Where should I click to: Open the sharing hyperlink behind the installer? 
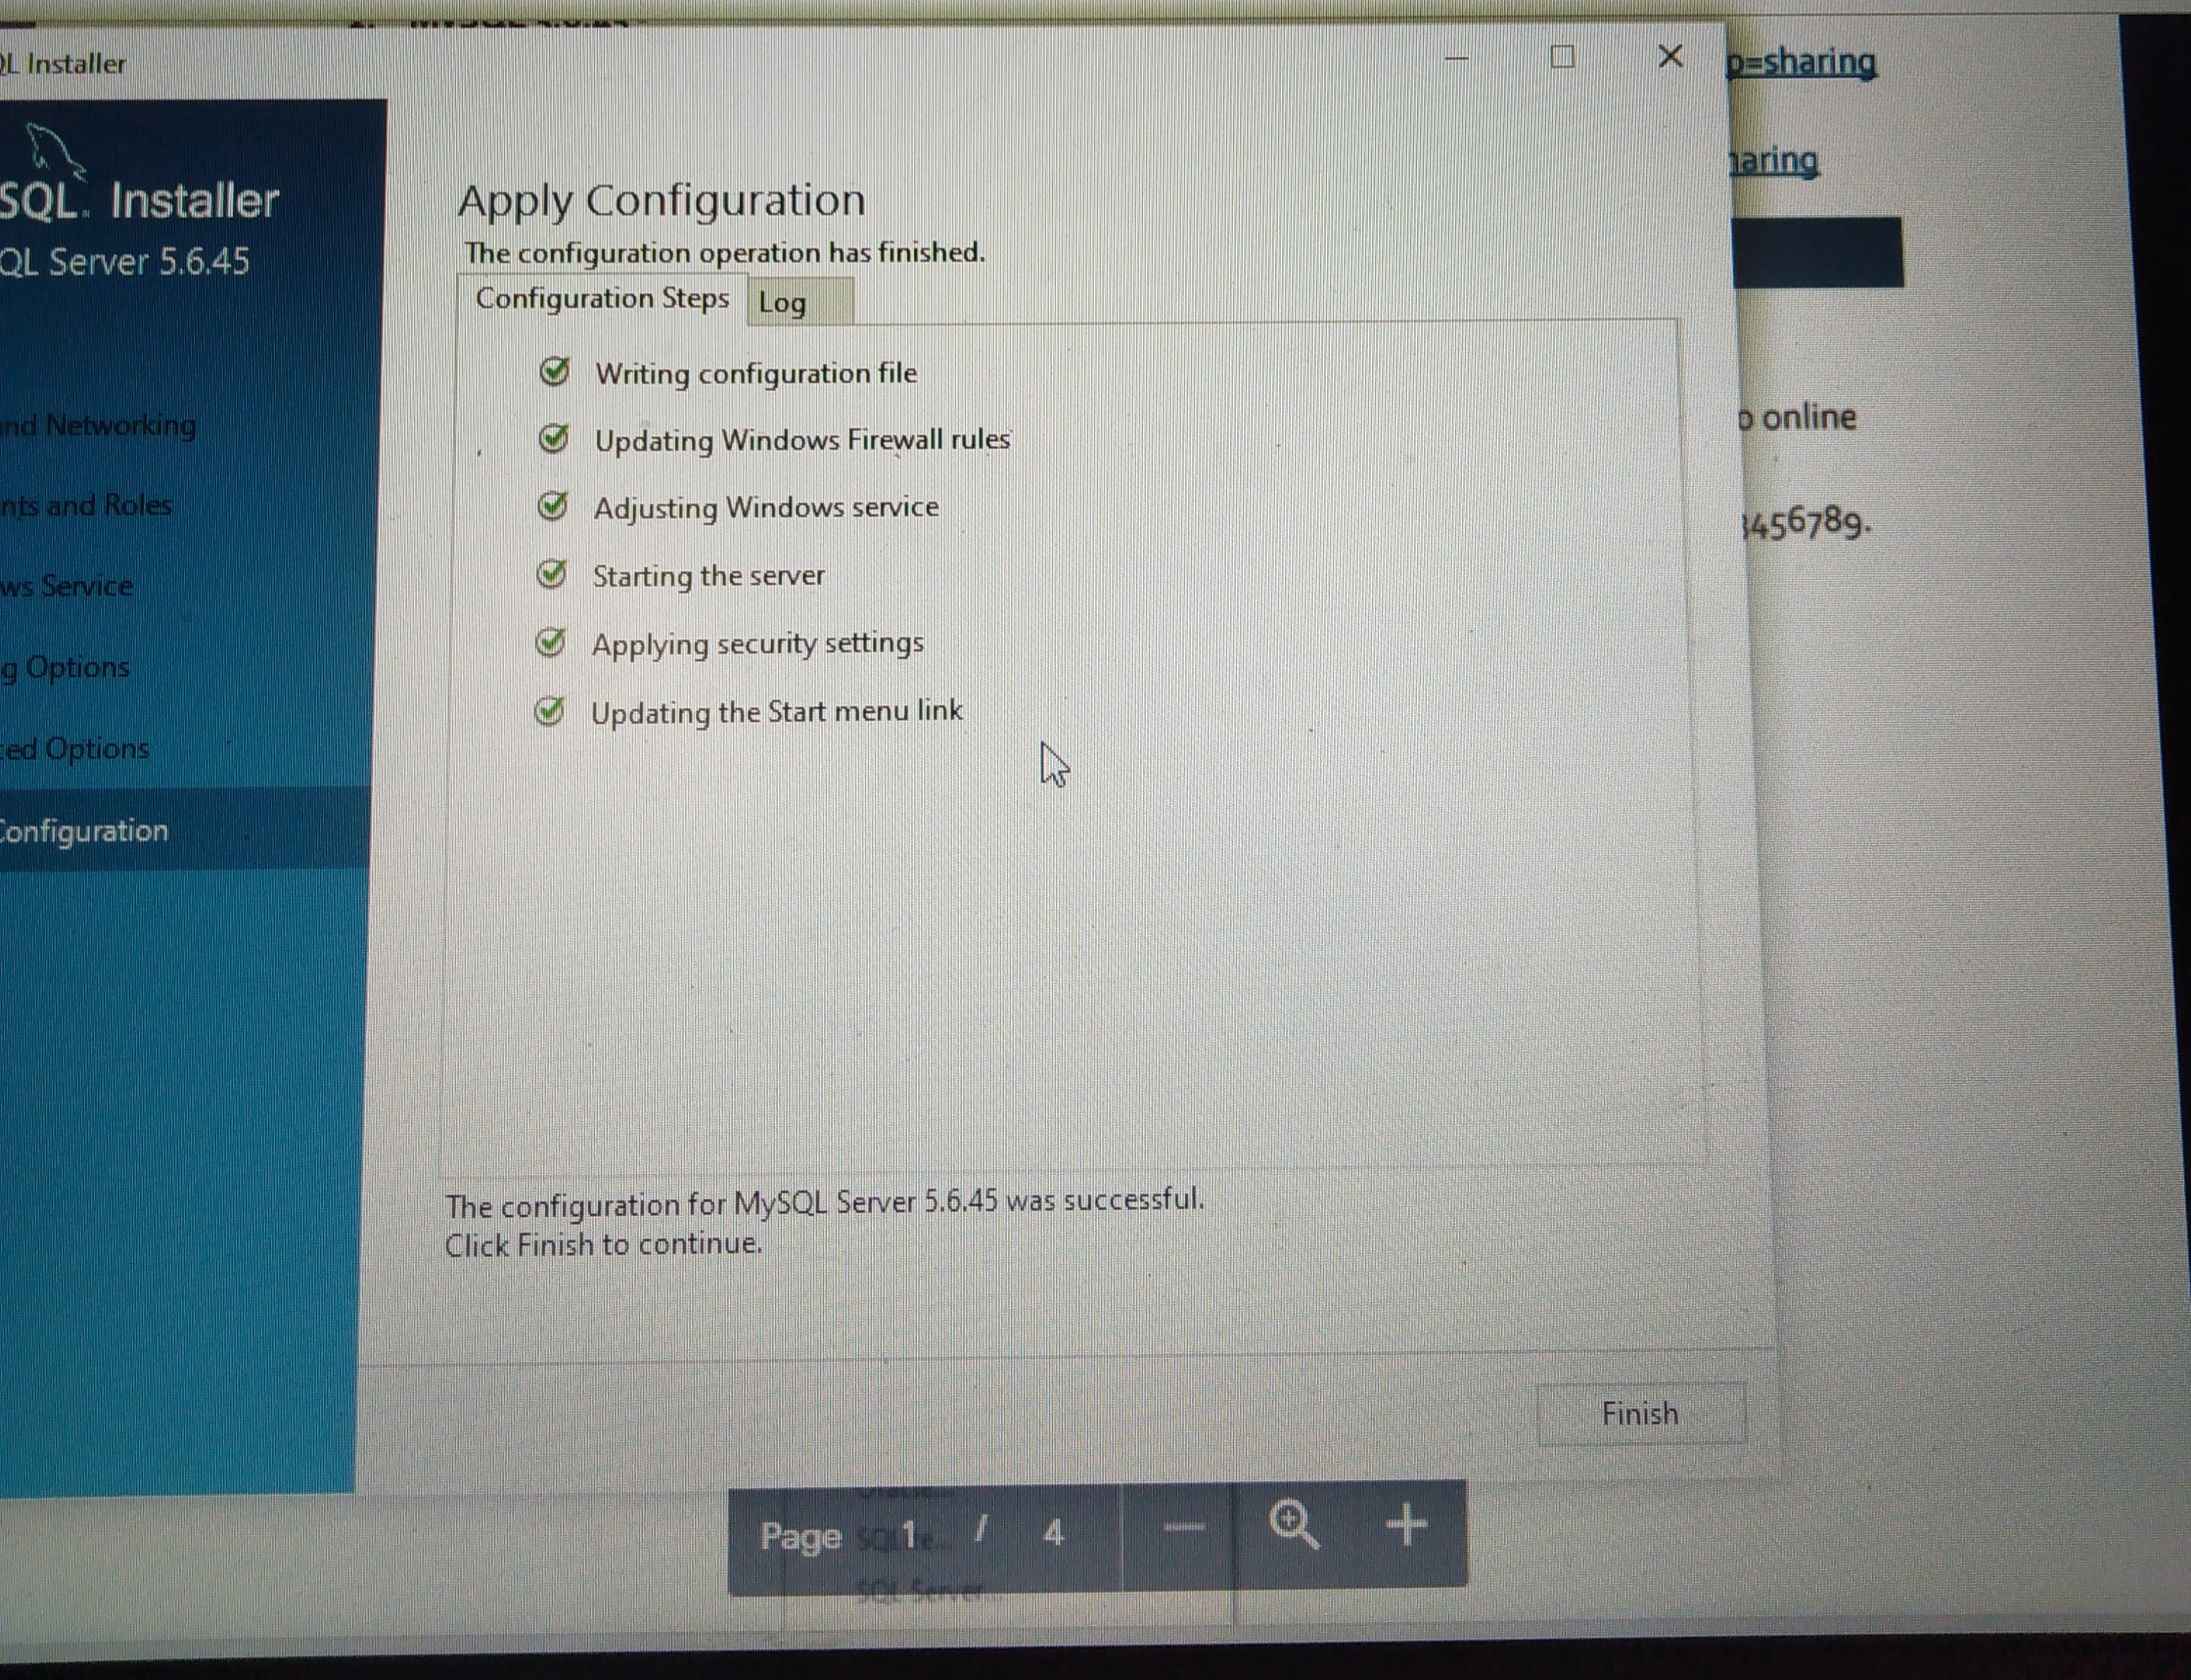coord(1802,63)
